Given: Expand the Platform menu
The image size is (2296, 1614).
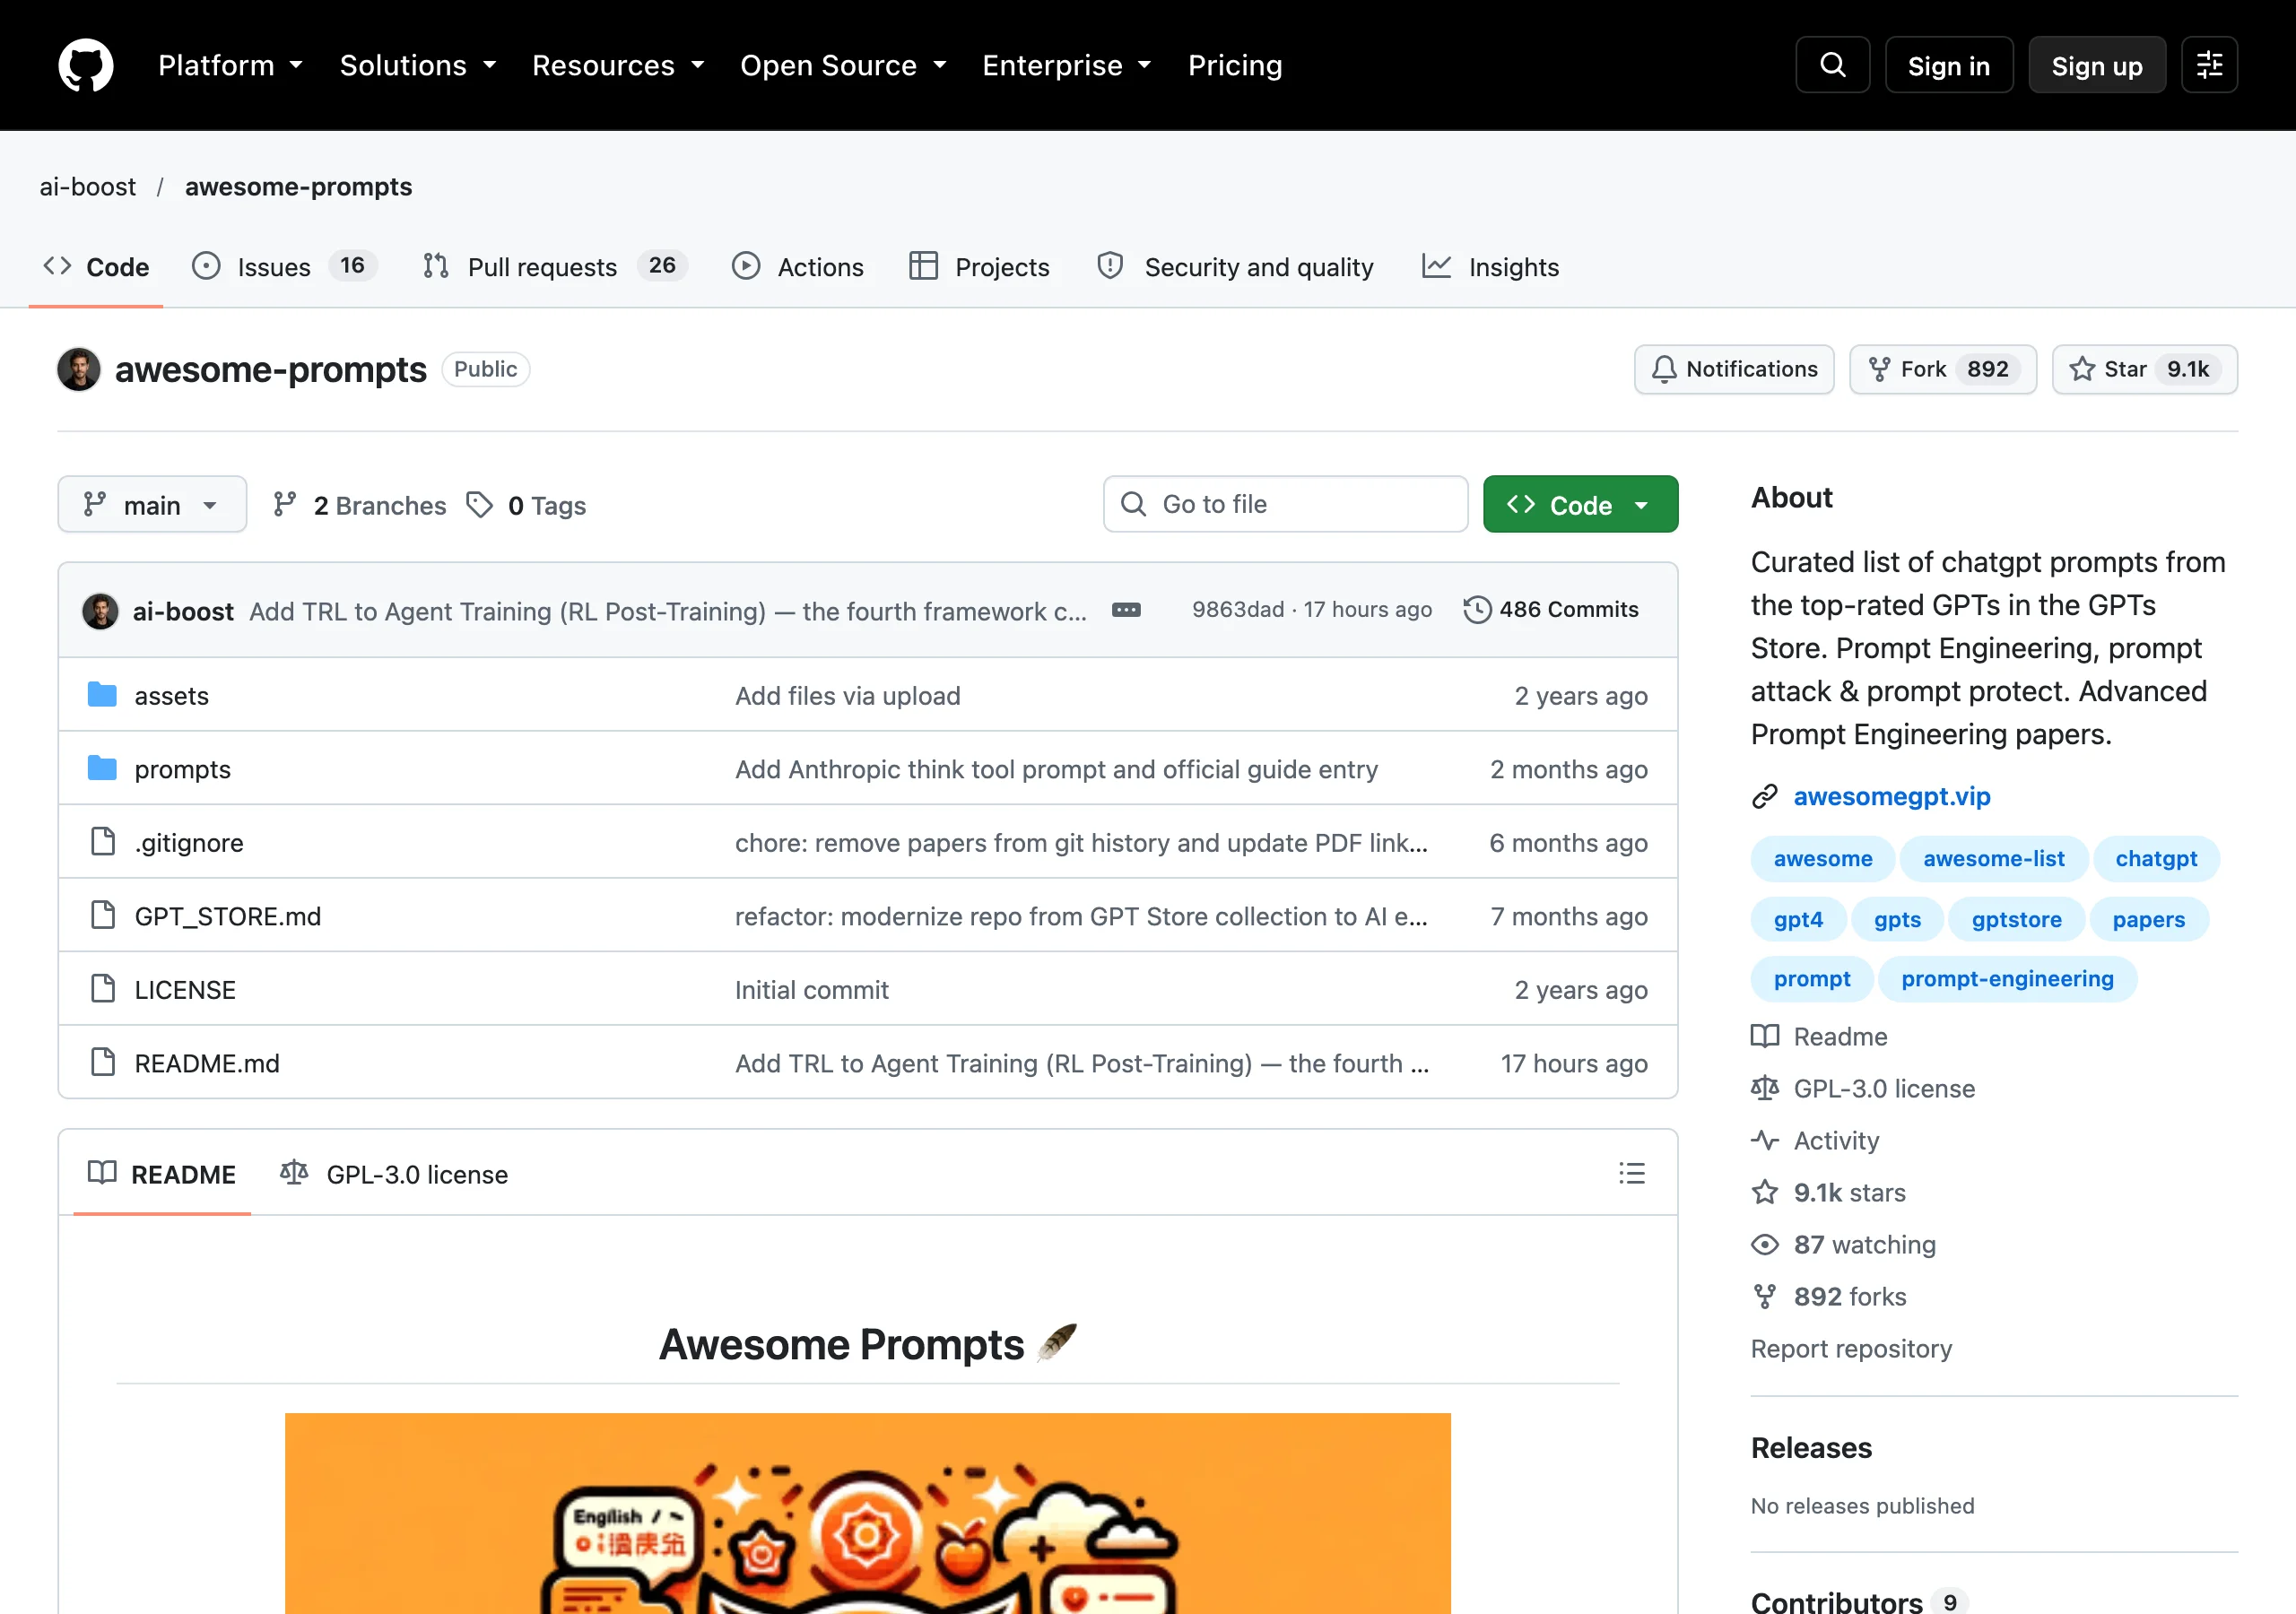Looking at the screenshot, I should point(231,65).
